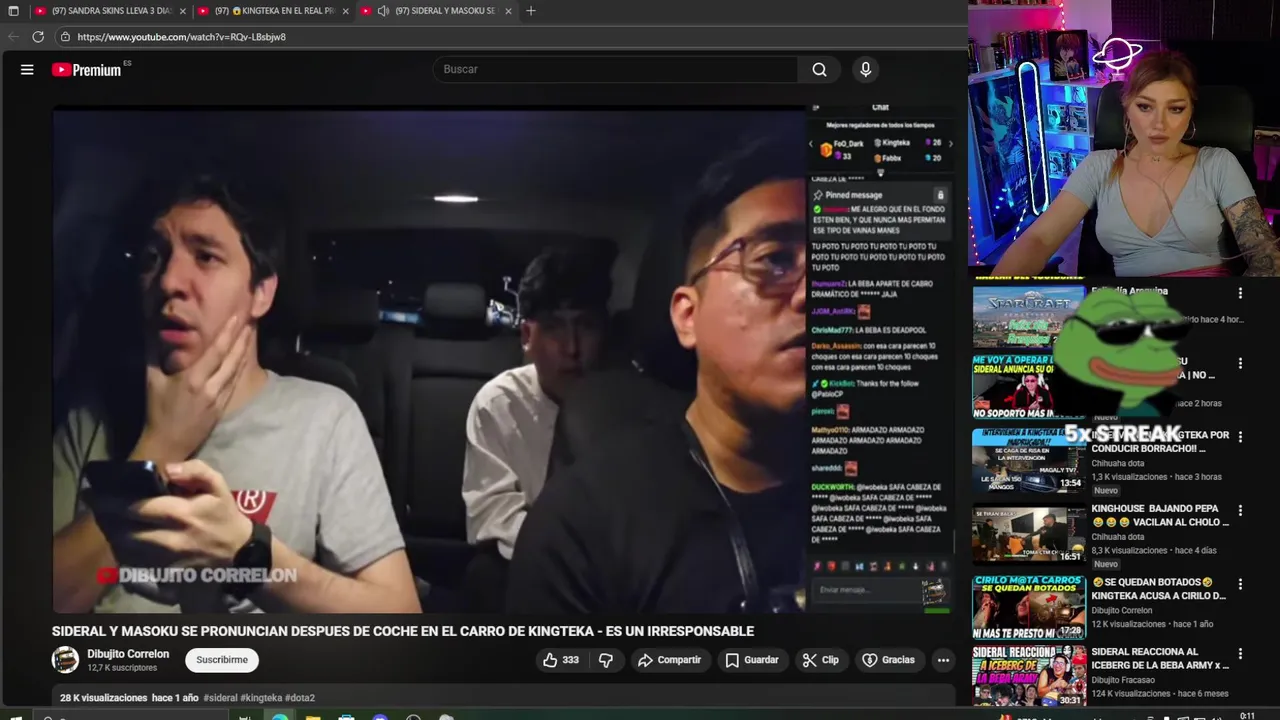Open KINGHOUSE BAJANDO PEPA video title
Viewport: 1280px width, 720px height.
(1160, 515)
